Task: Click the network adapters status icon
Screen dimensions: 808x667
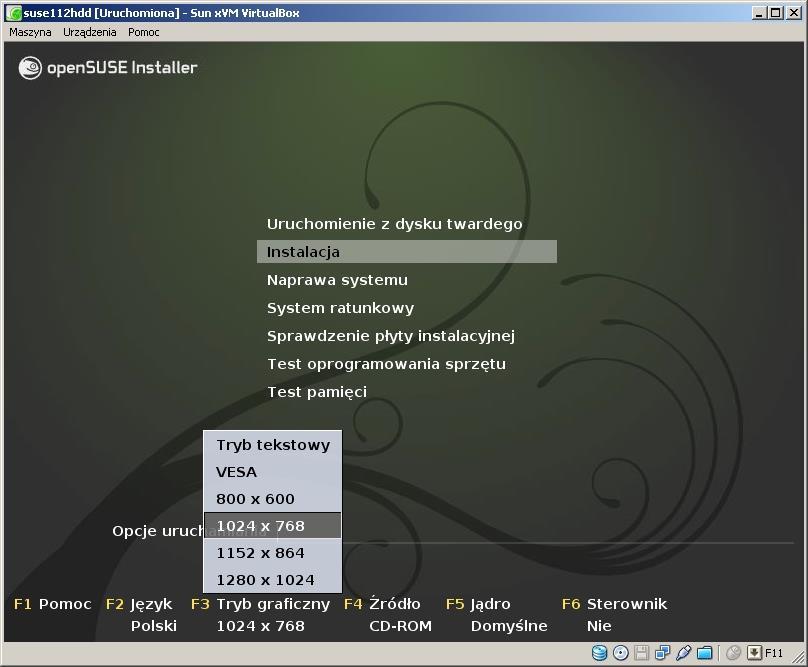Action: click(662, 653)
